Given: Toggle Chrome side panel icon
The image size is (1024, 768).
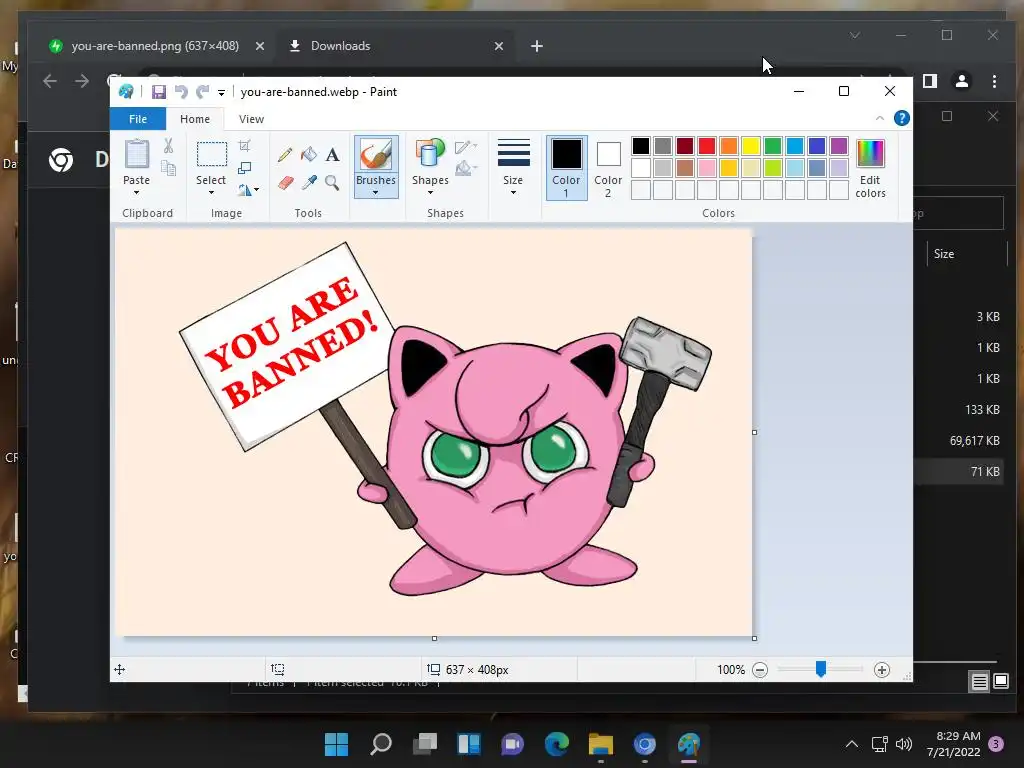Looking at the screenshot, I should point(929,81).
